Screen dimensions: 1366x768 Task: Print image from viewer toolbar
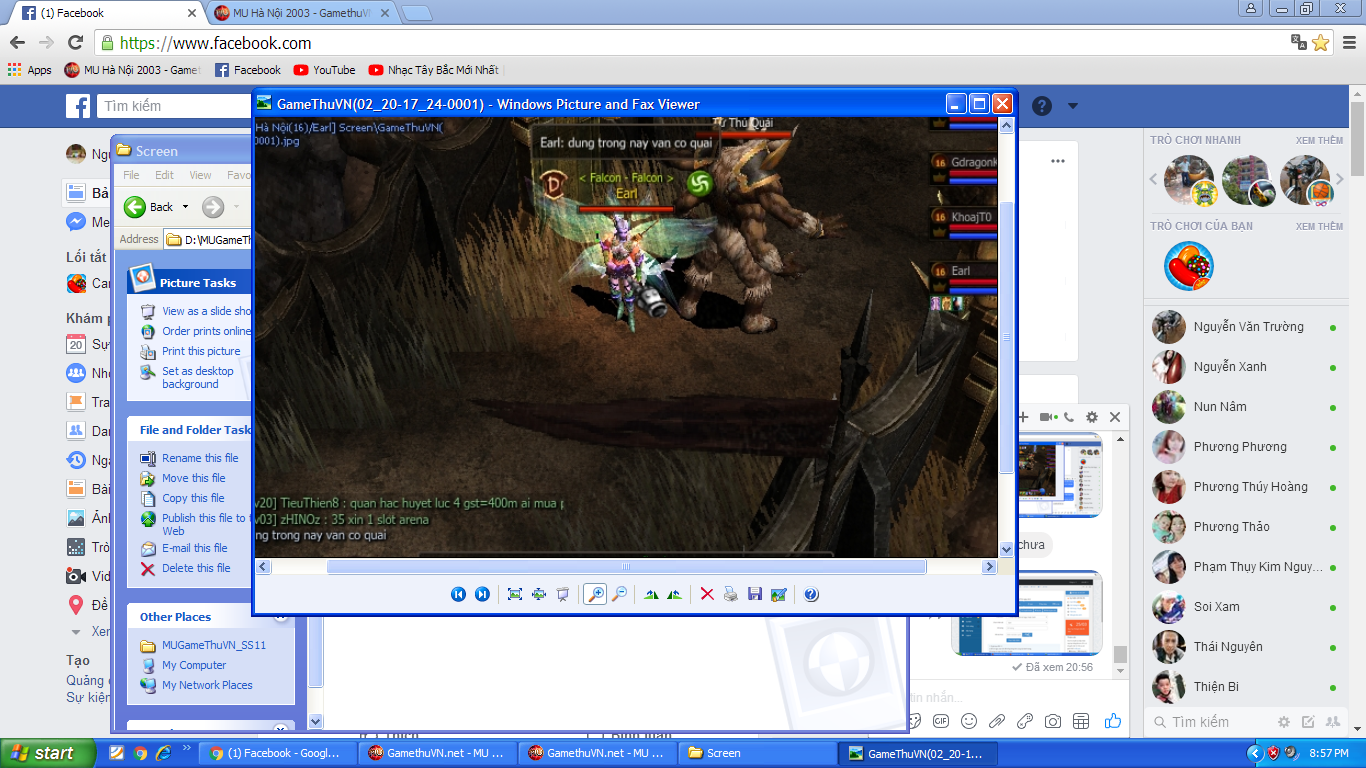pos(731,594)
